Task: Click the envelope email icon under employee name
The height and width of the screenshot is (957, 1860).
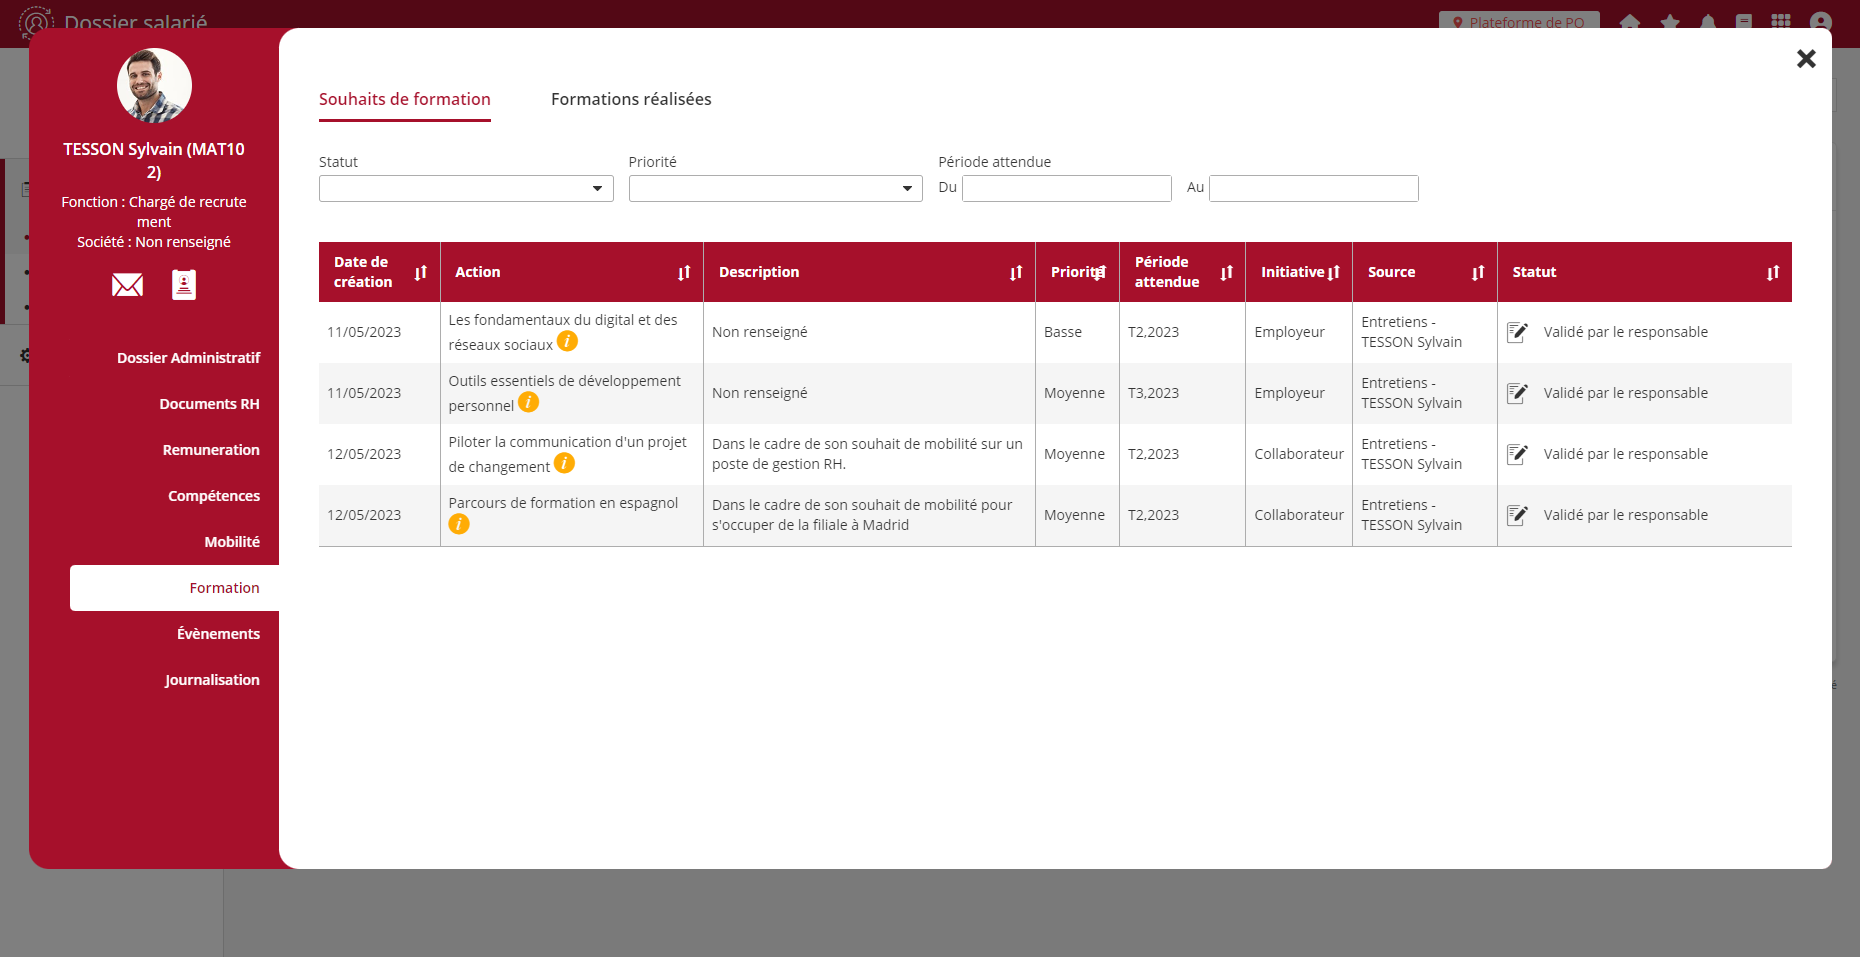Action: click(127, 286)
